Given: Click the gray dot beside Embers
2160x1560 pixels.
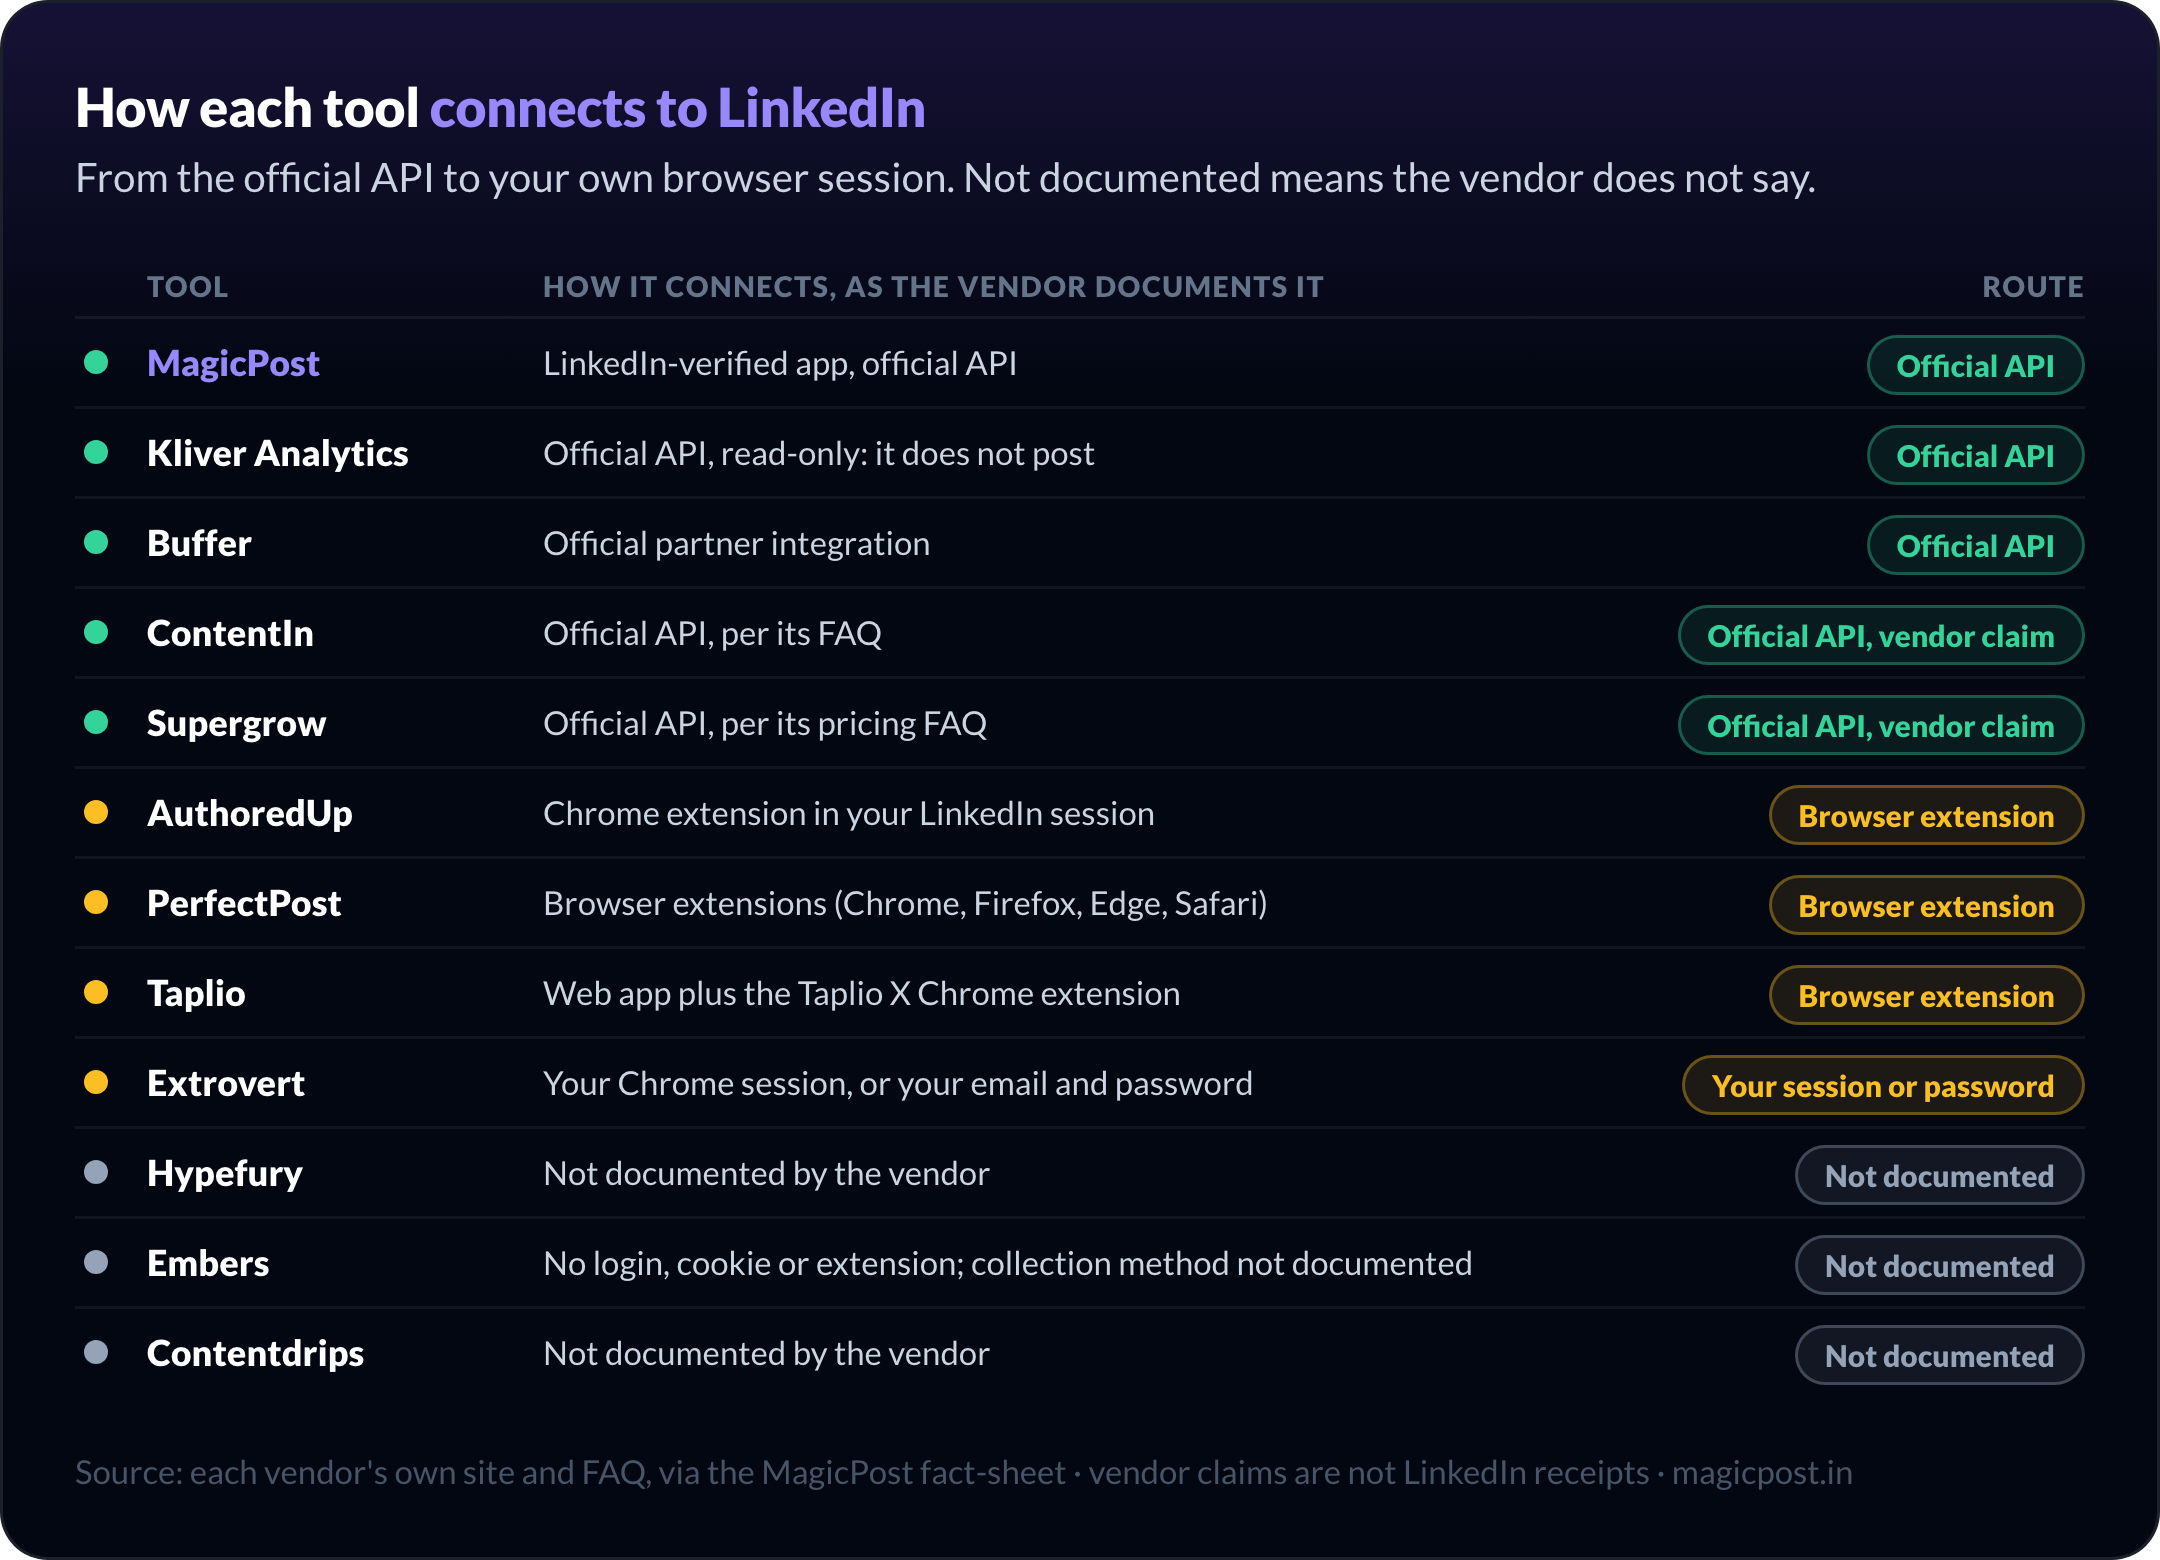Looking at the screenshot, I should click(x=96, y=1262).
